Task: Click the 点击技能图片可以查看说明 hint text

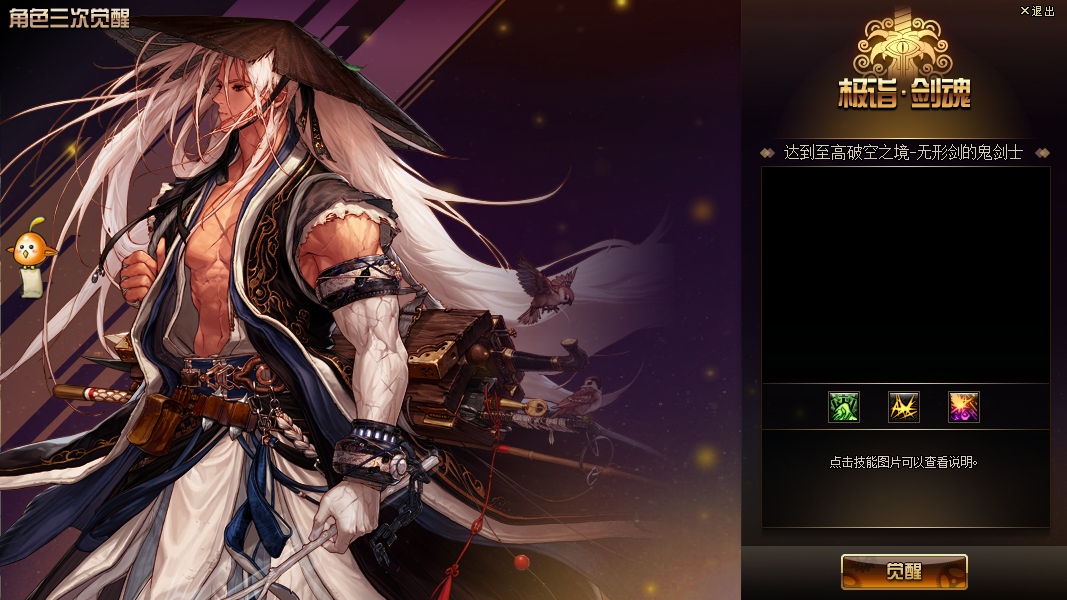Action: pos(903,463)
